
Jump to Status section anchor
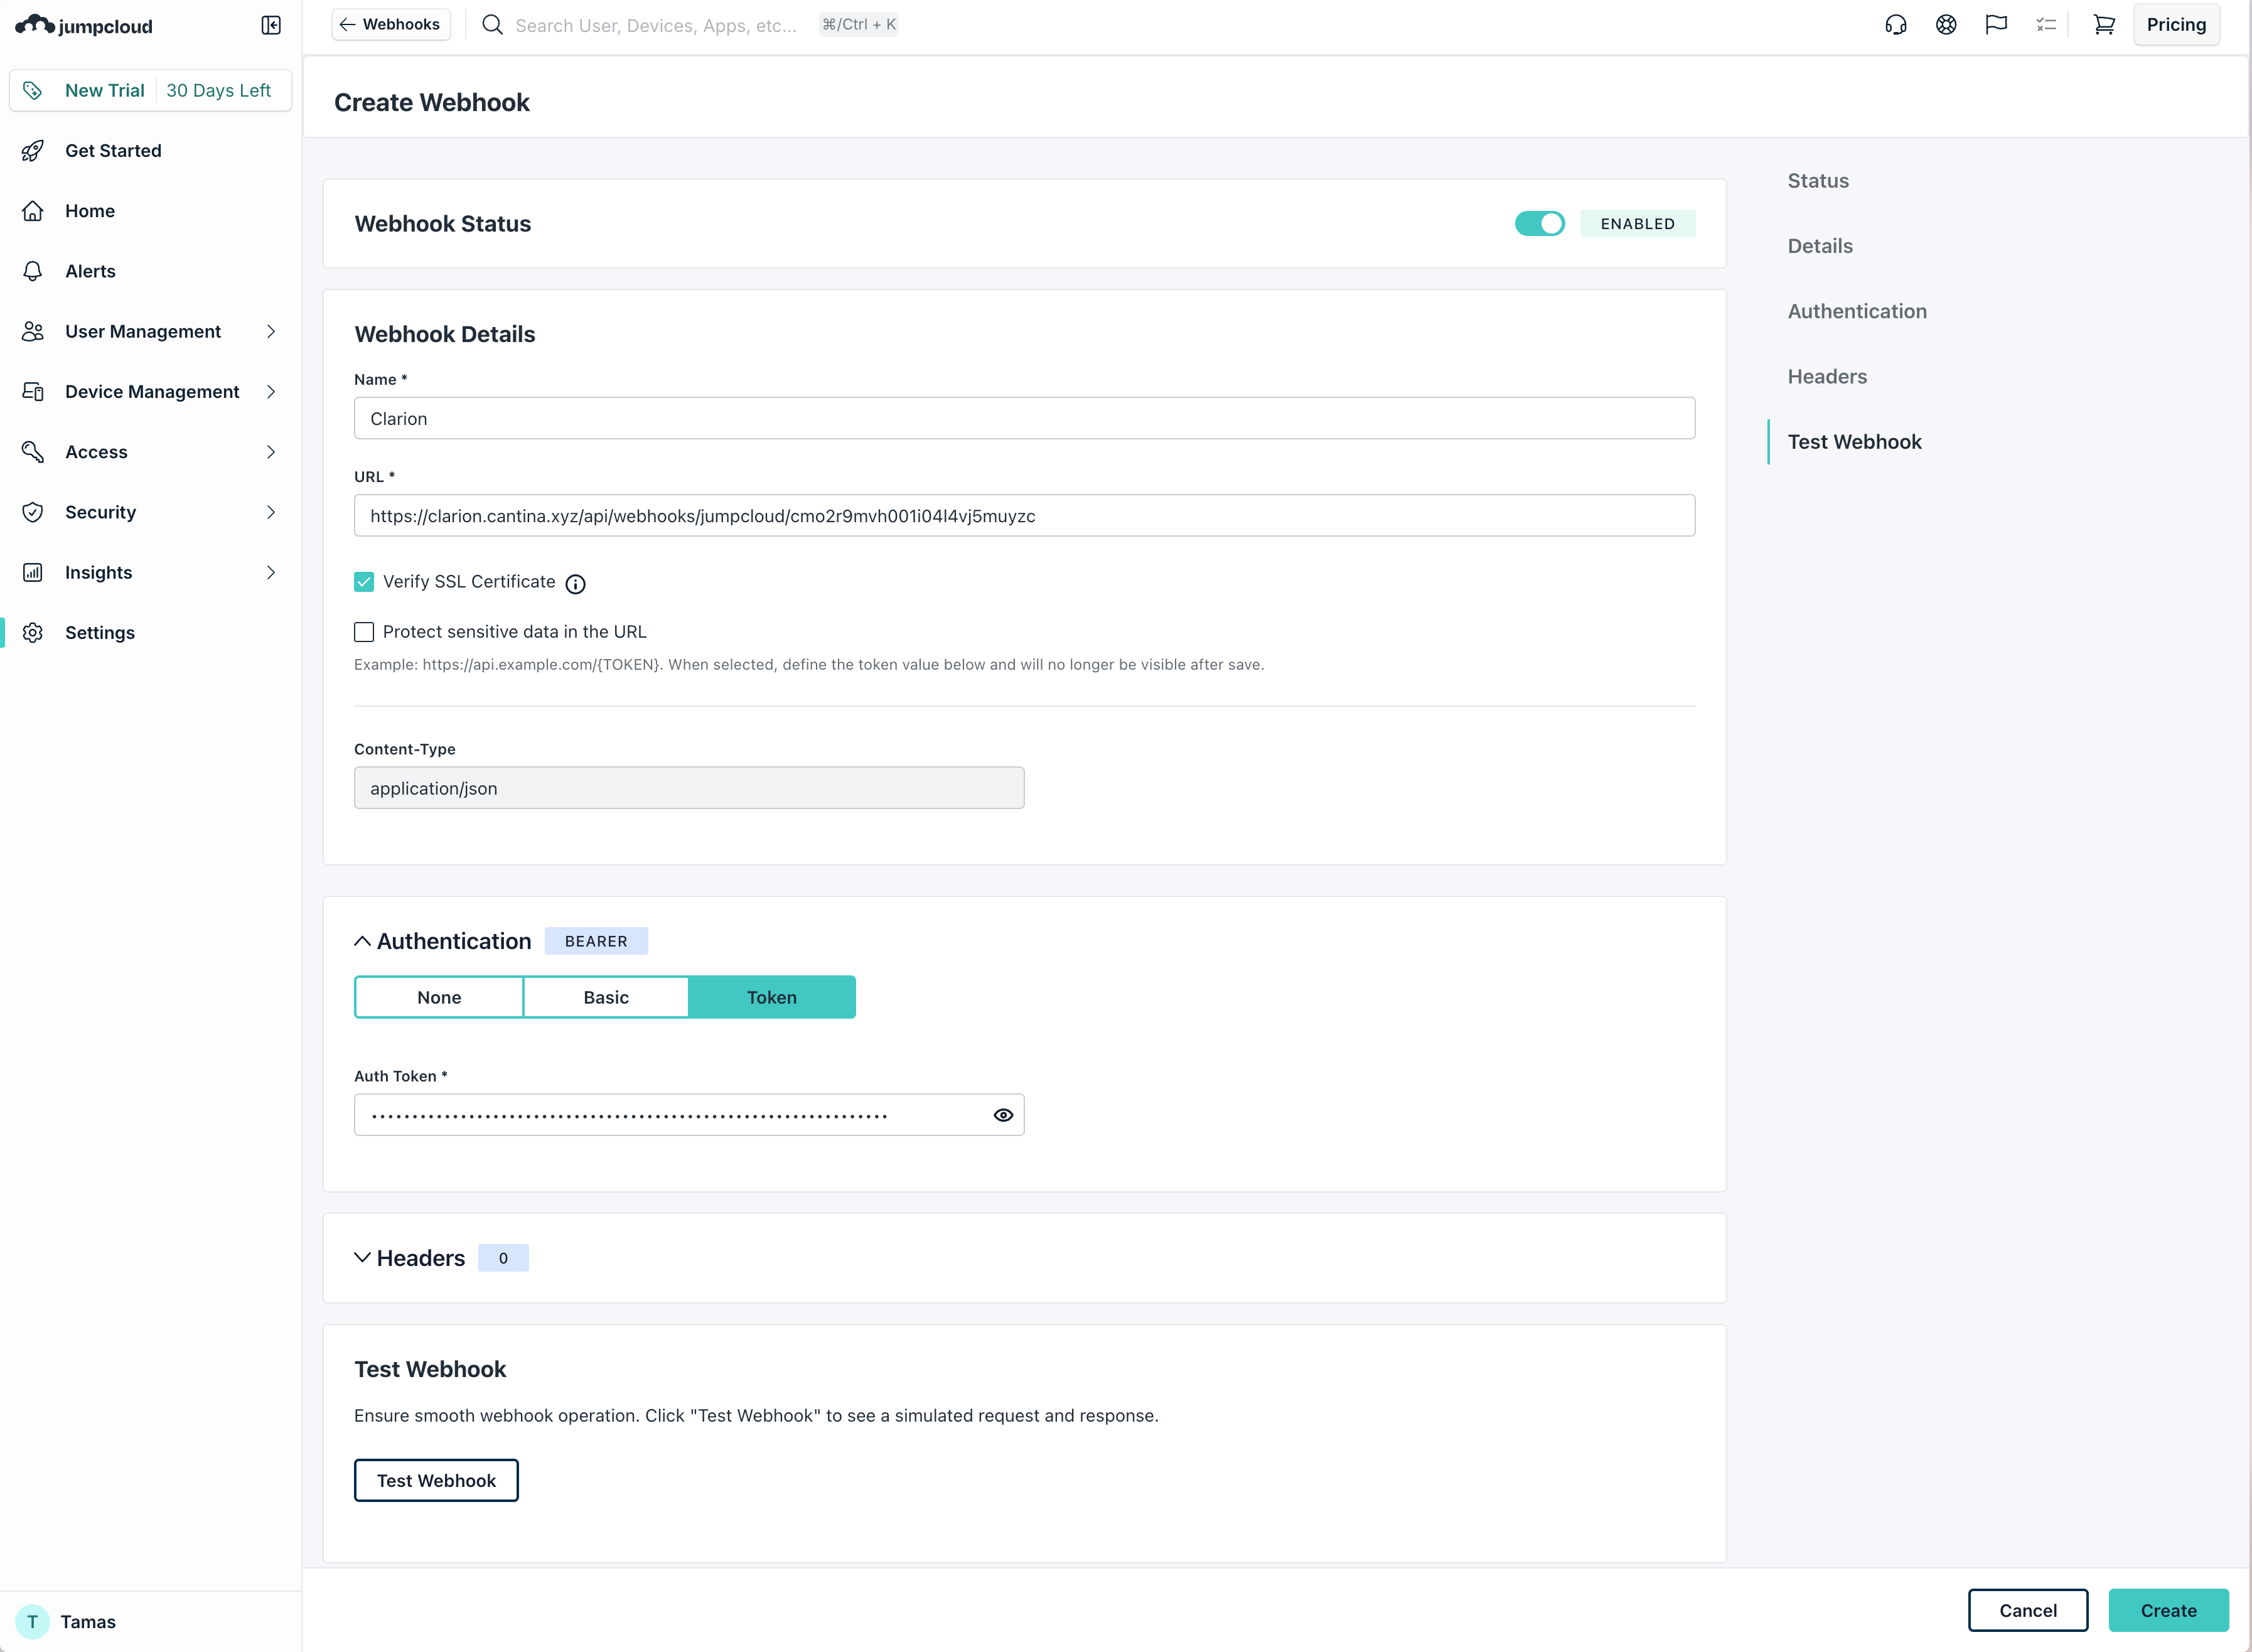pos(1818,181)
